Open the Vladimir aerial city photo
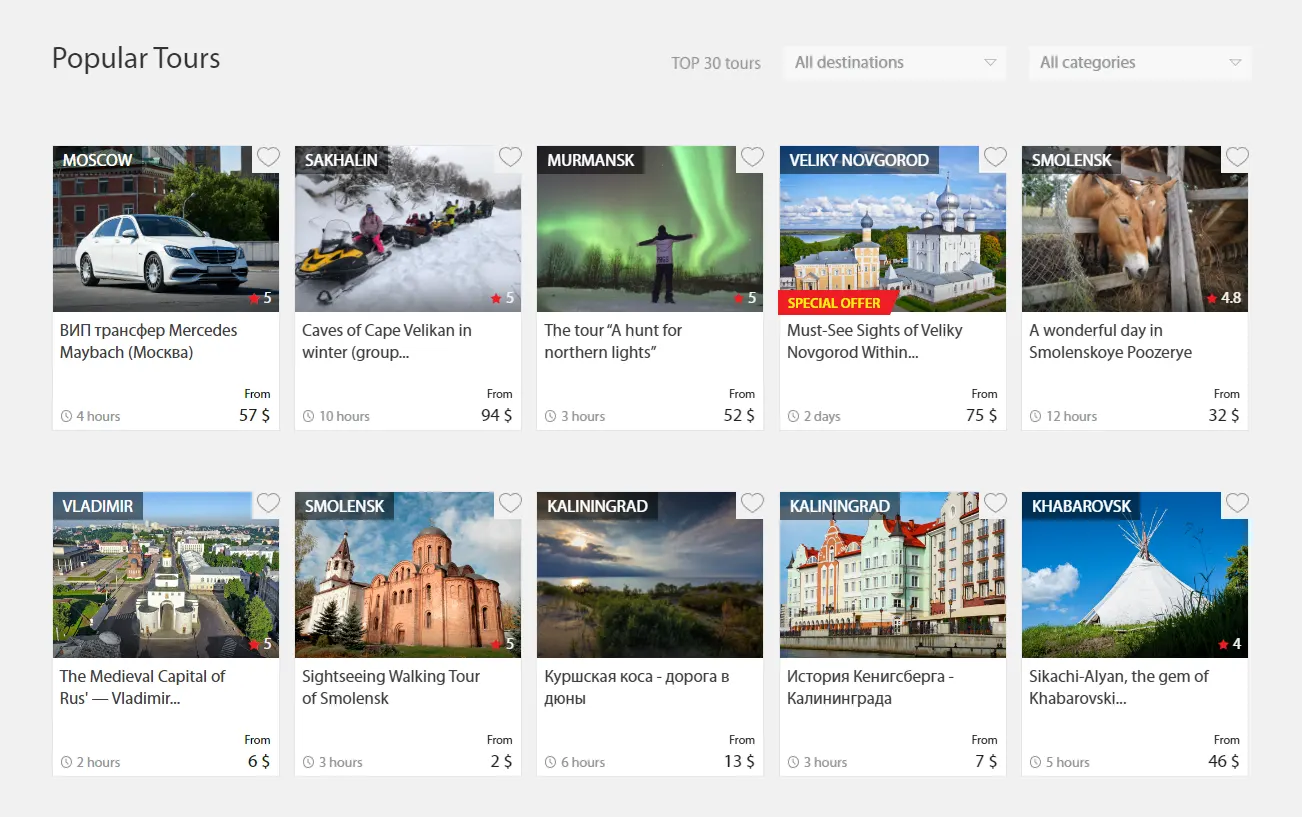Viewport: 1302px width, 817px height. tap(166, 575)
